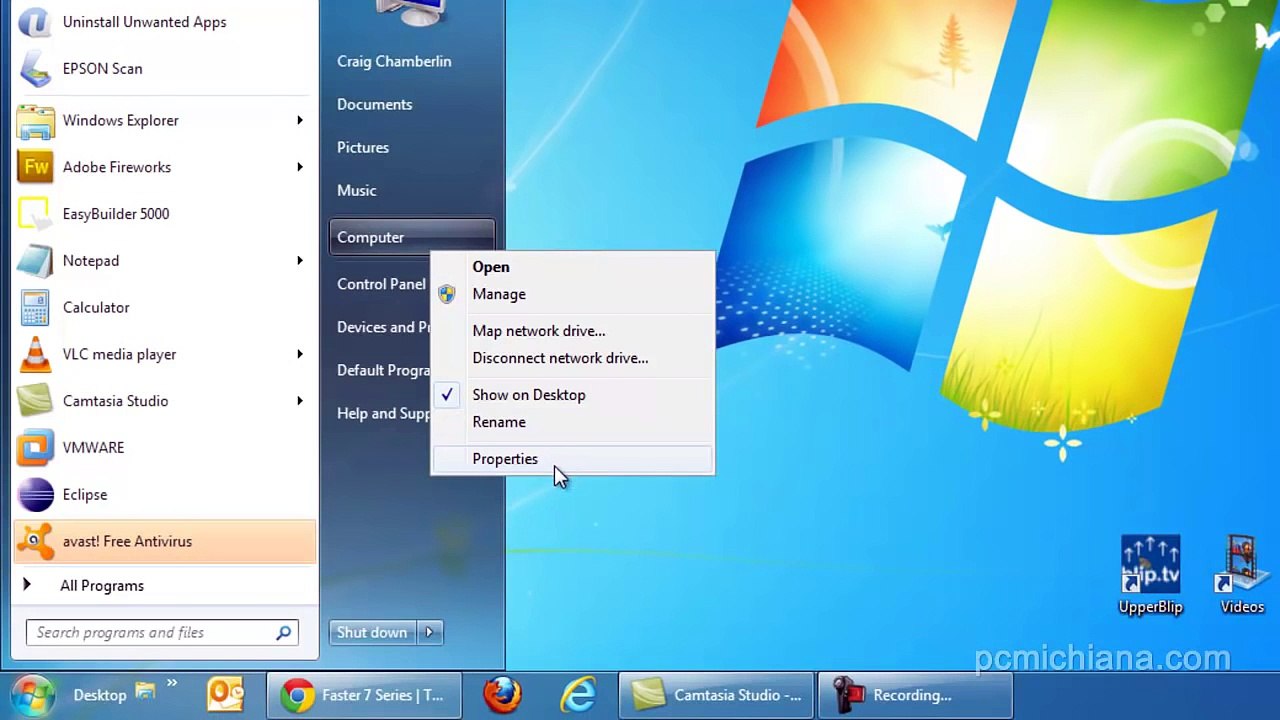Expand the Windows Explorer jump list arrow

[x=299, y=120]
